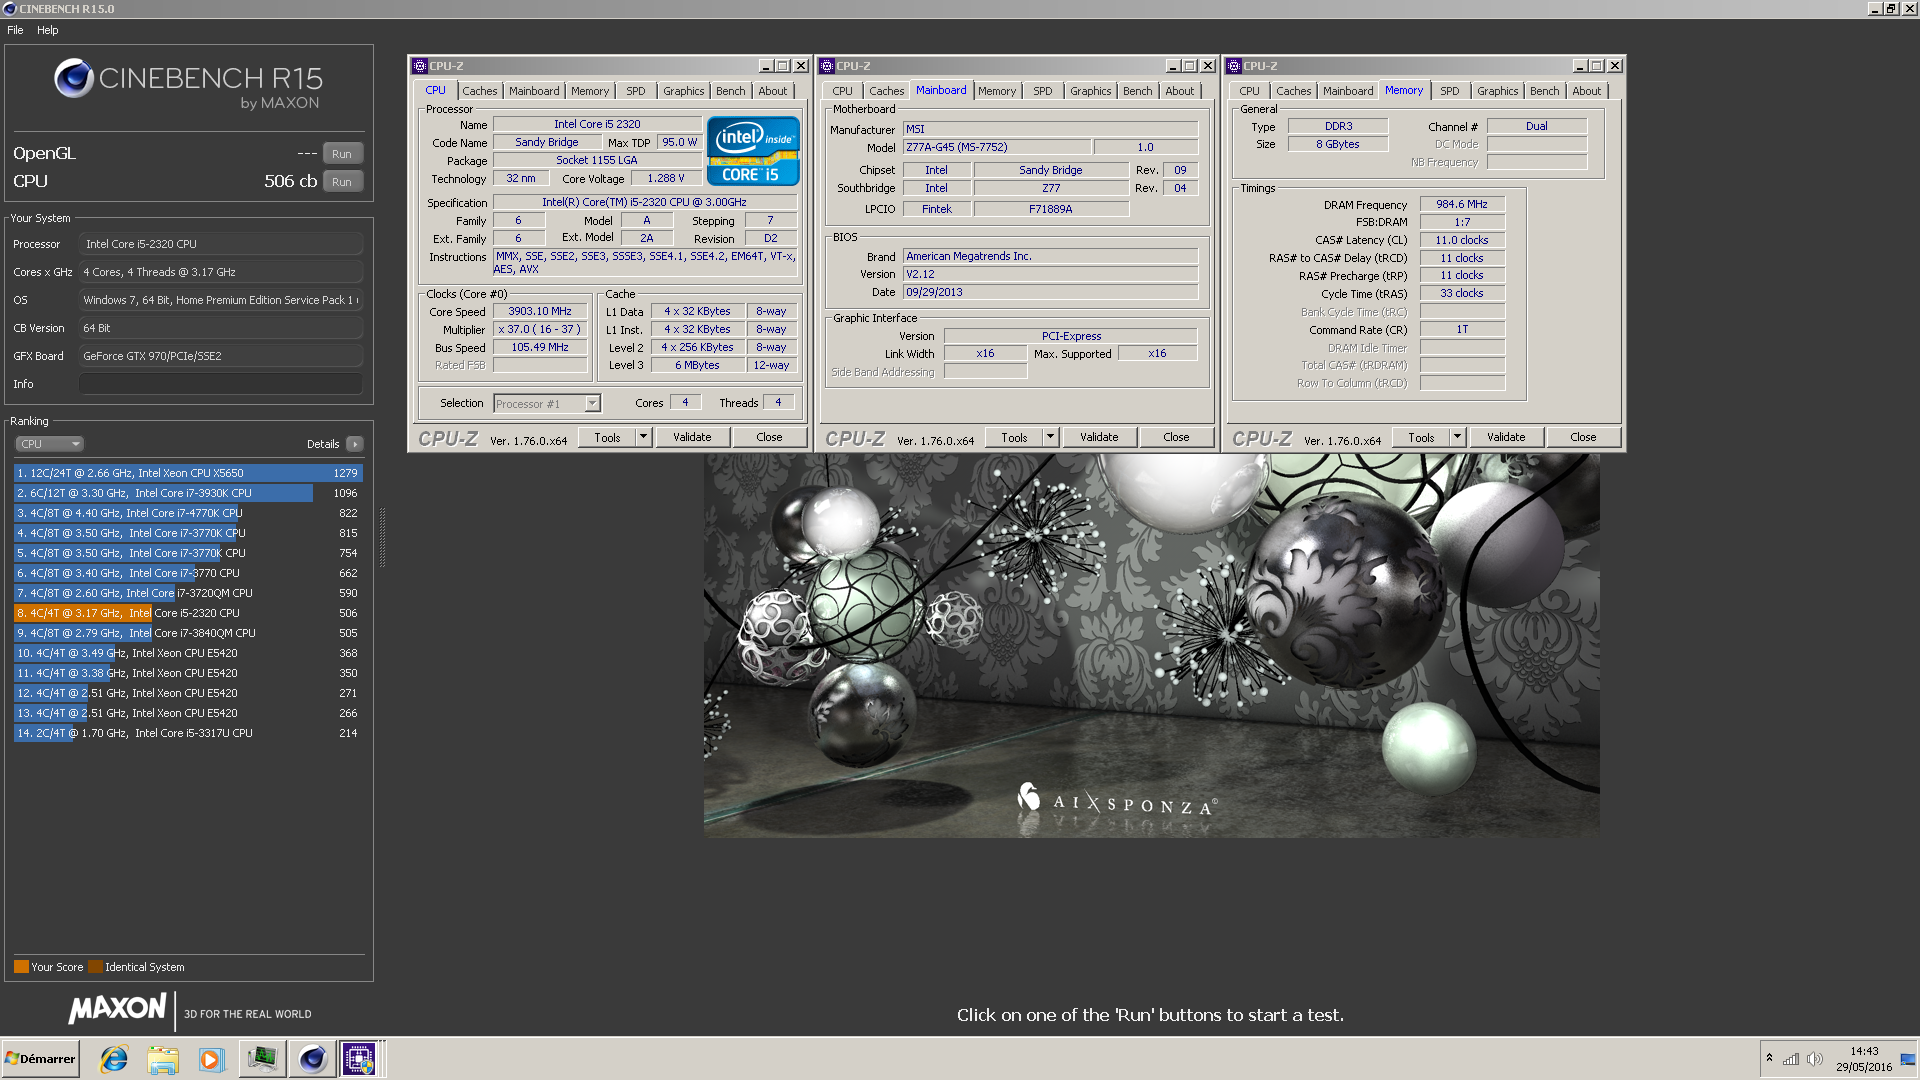Open the File menu
Viewport: 1920px width, 1080px height.
(x=15, y=30)
